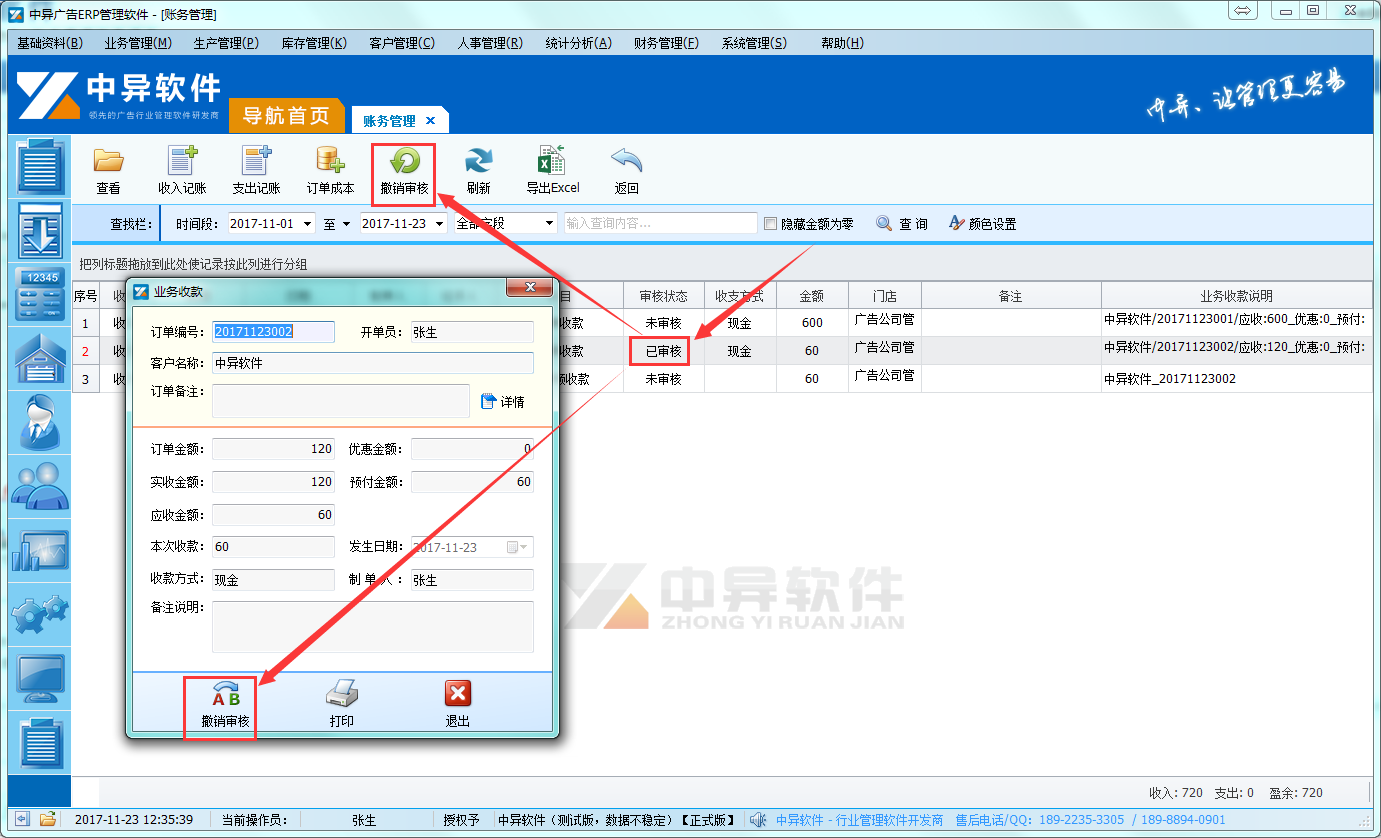Click the 本次收款 field with value 60
1381x838 pixels.
tap(273, 547)
